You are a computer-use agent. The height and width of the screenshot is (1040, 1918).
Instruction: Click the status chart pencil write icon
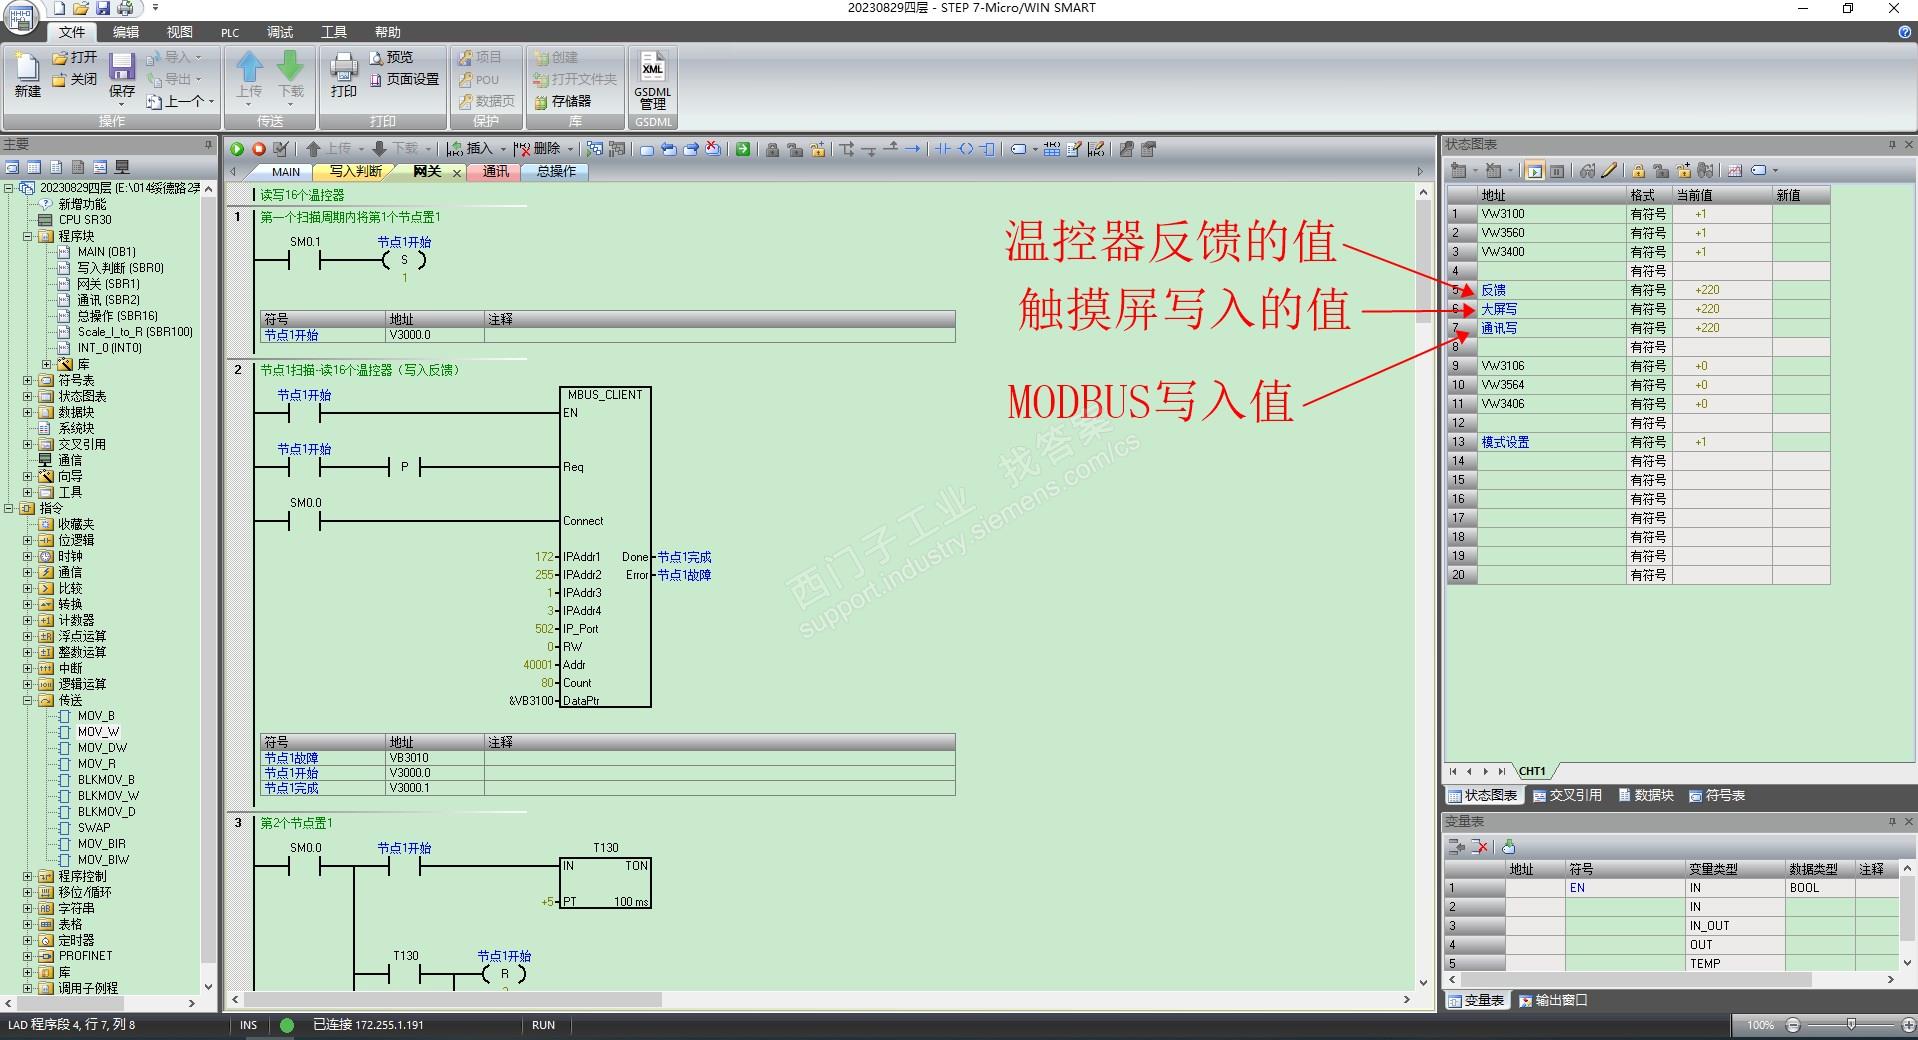coord(1609,171)
